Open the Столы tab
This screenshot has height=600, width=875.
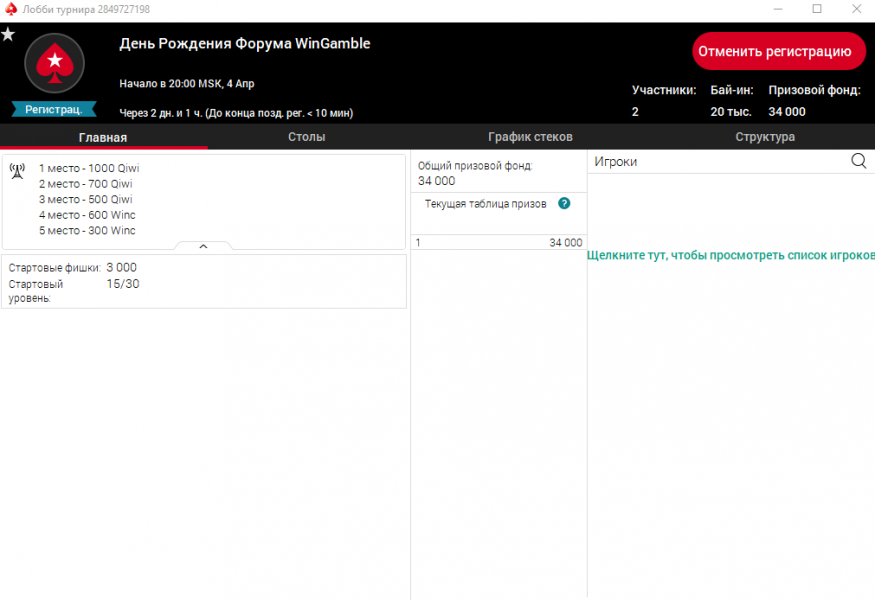306,137
